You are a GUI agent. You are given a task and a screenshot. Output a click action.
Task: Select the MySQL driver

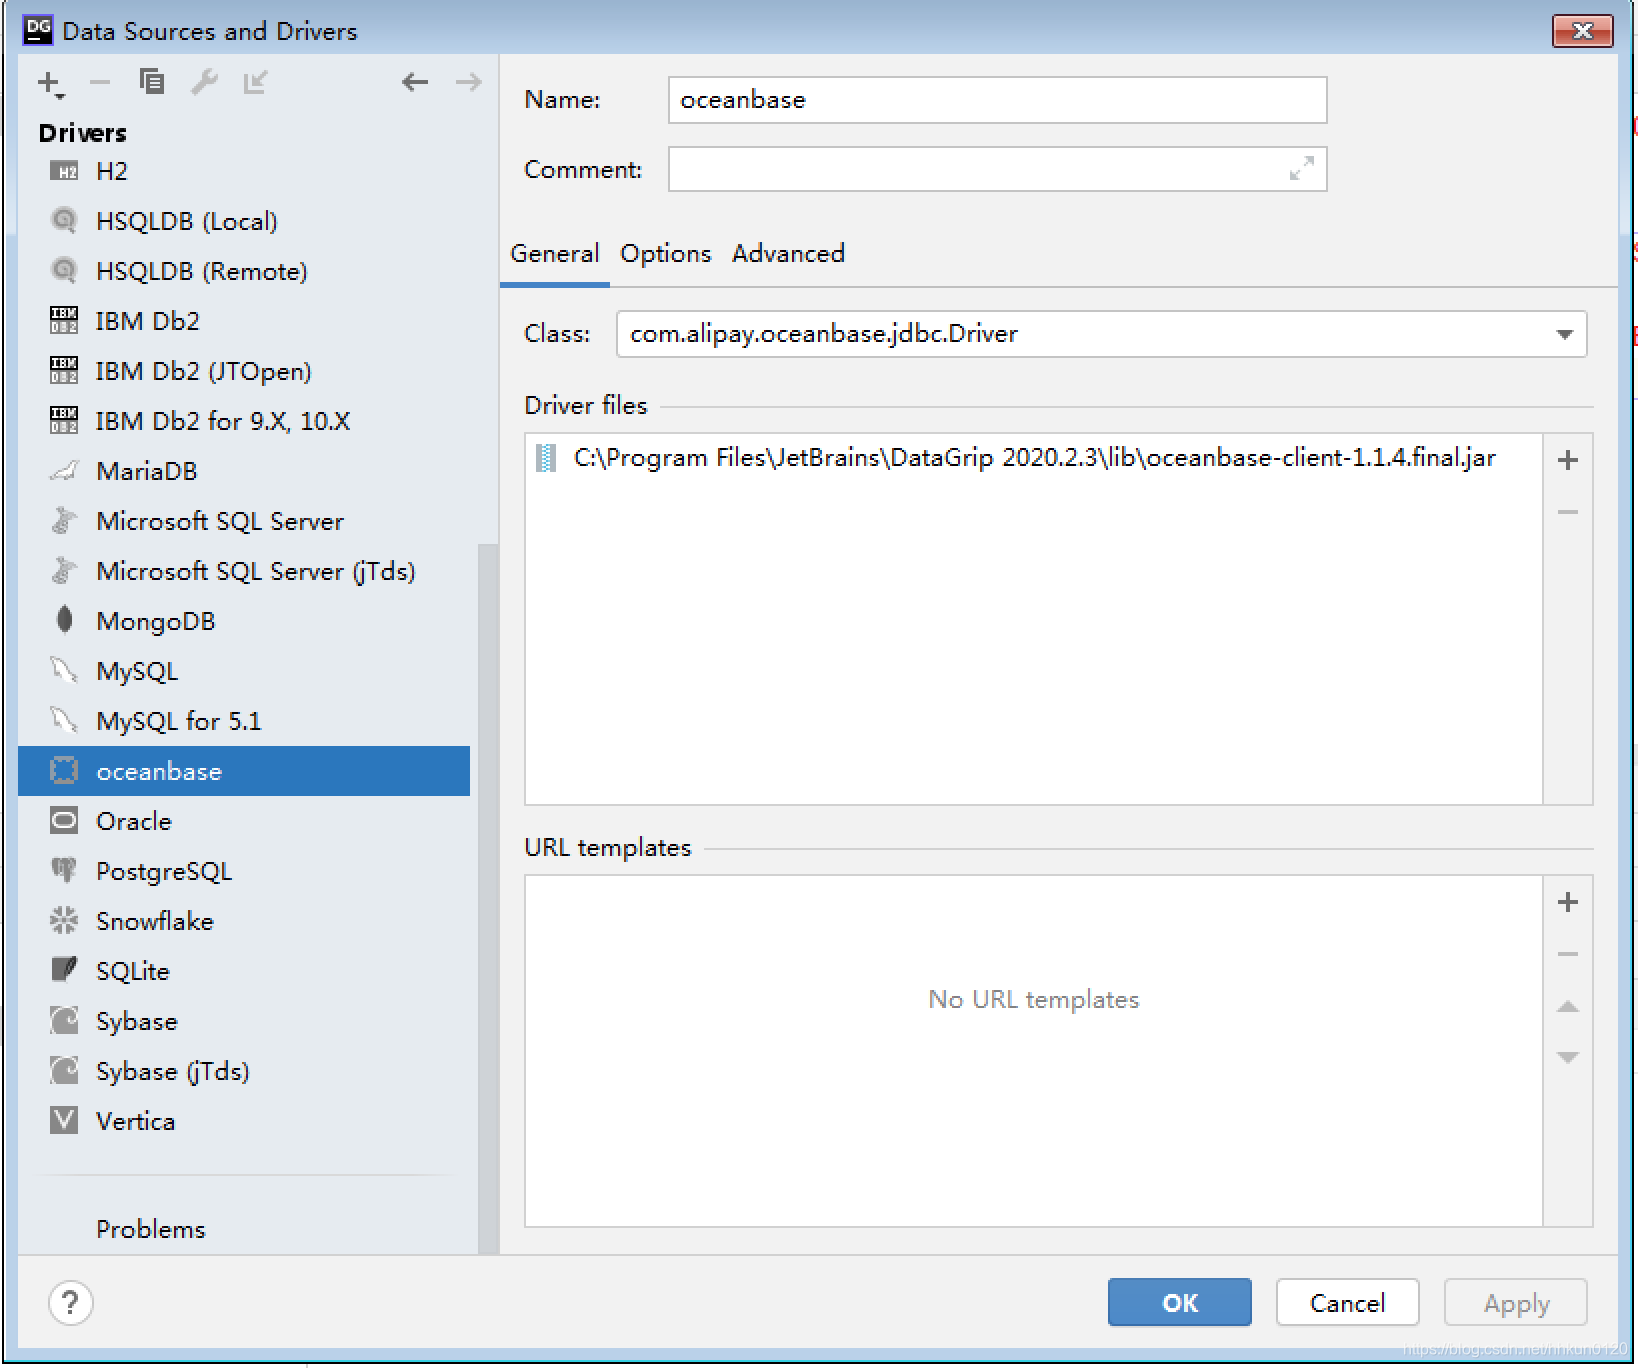(244, 671)
